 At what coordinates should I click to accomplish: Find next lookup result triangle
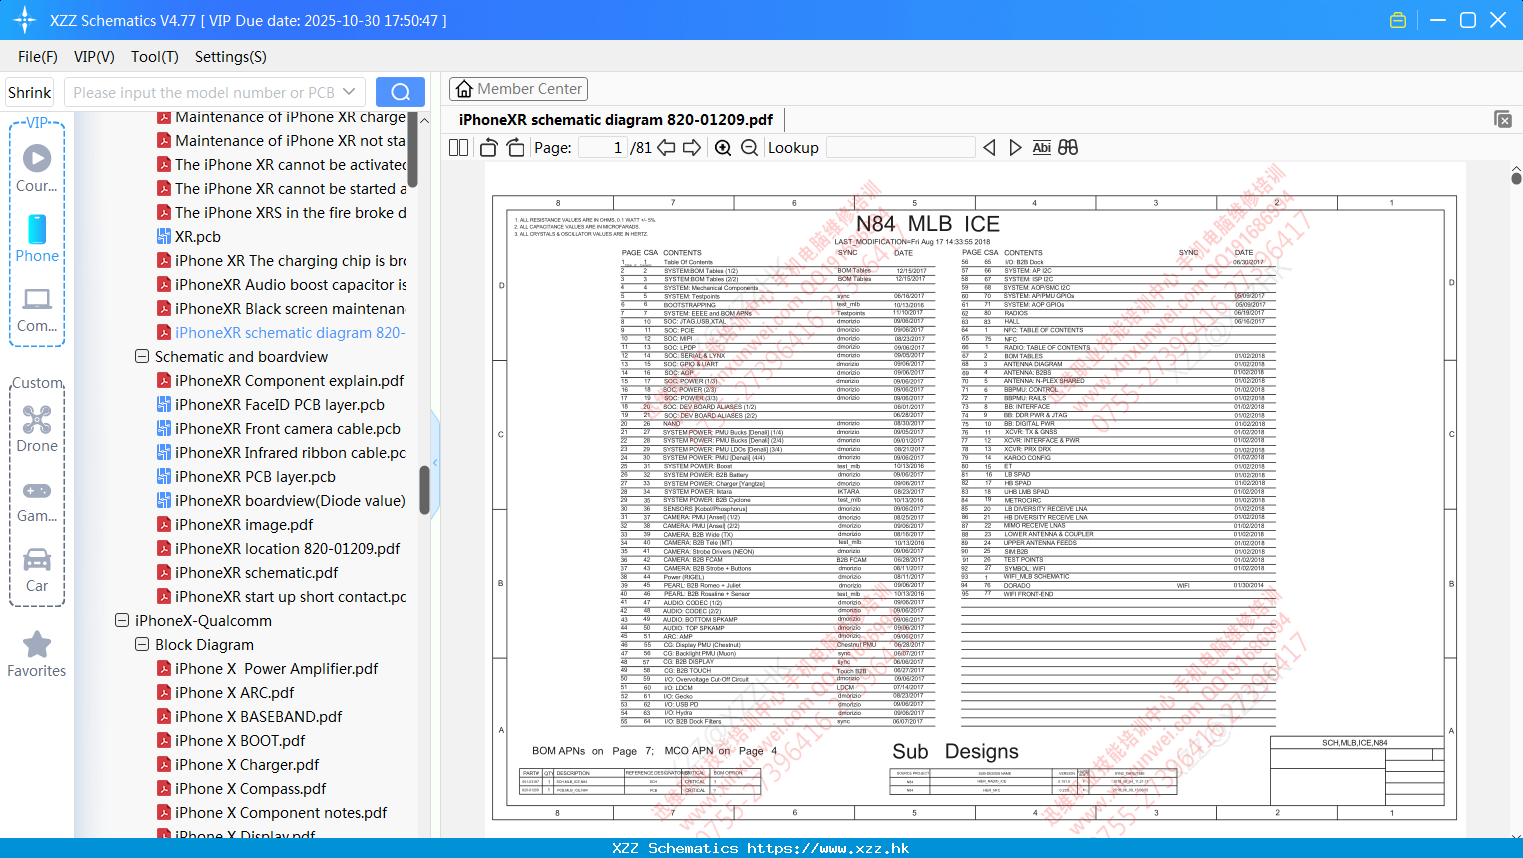click(x=1015, y=148)
